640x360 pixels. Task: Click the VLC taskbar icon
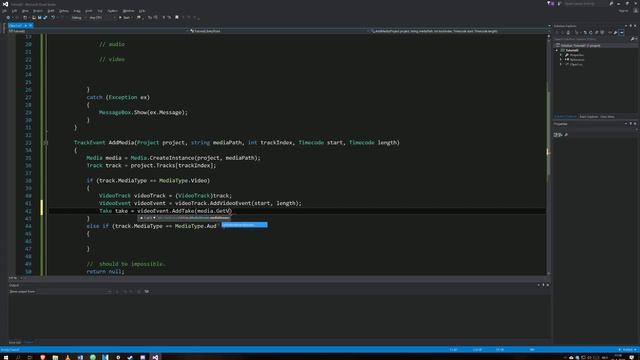click(x=68, y=357)
